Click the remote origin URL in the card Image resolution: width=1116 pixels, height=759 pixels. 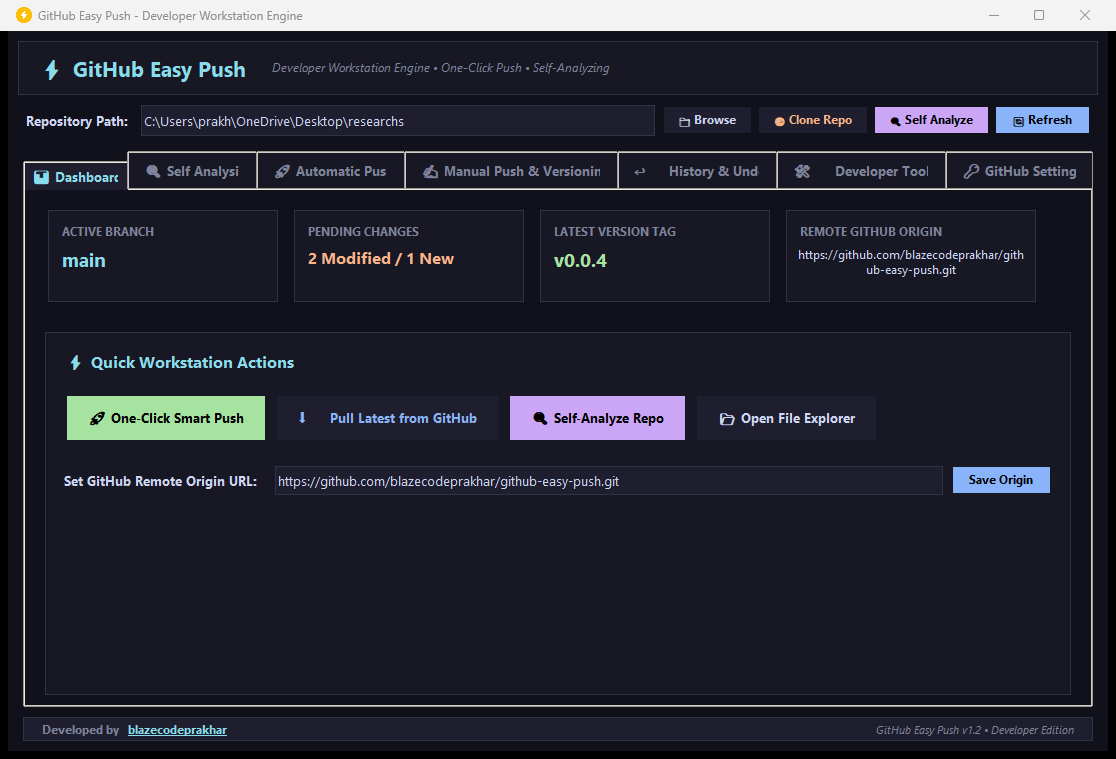pos(910,262)
